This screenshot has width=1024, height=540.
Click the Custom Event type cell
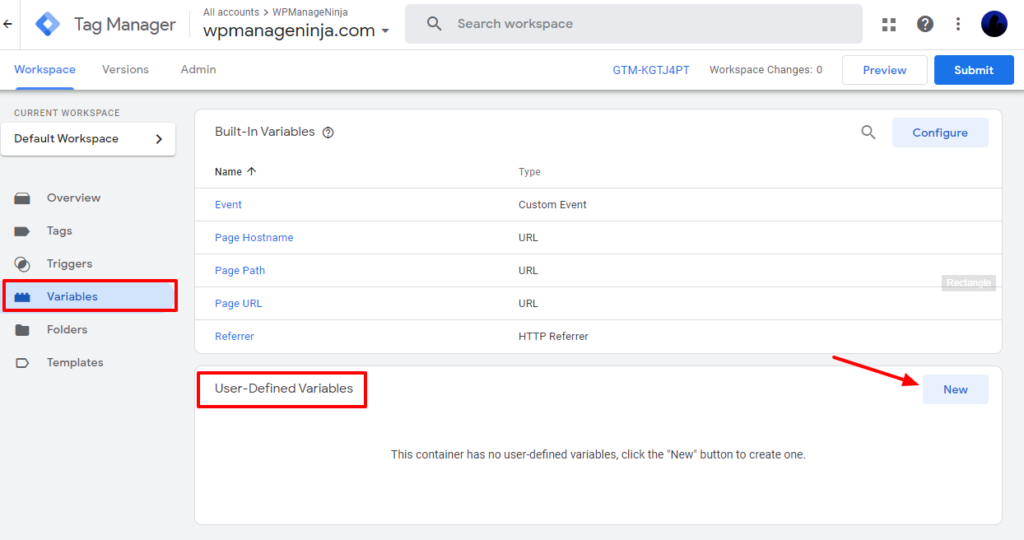click(x=552, y=204)
